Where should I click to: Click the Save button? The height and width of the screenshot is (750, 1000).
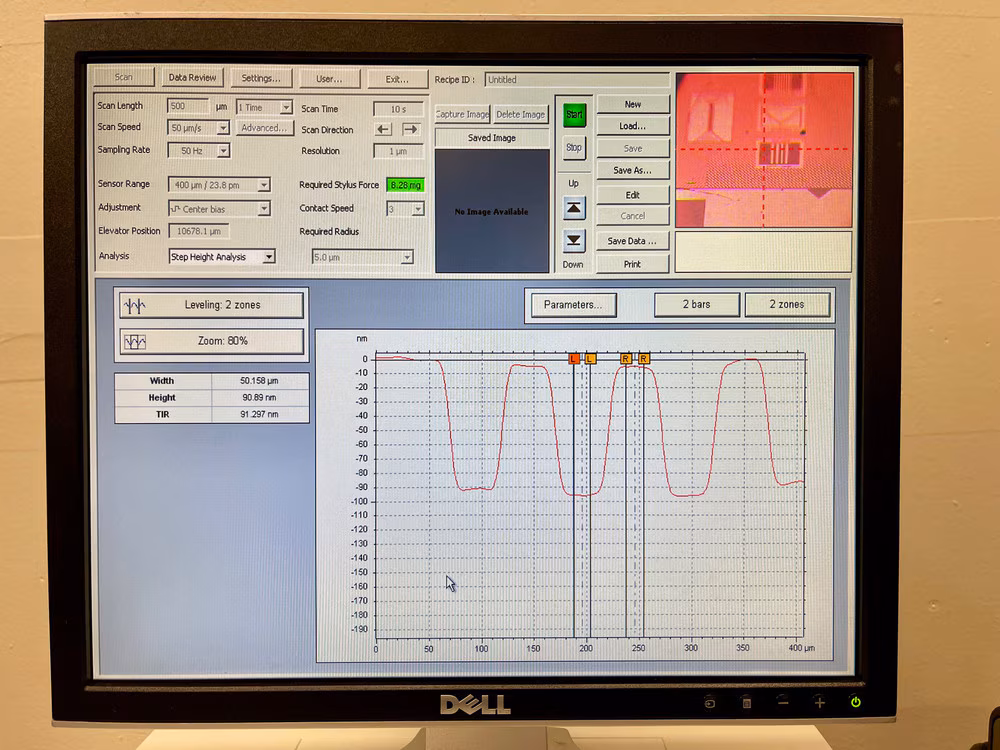tap(633, 148)
